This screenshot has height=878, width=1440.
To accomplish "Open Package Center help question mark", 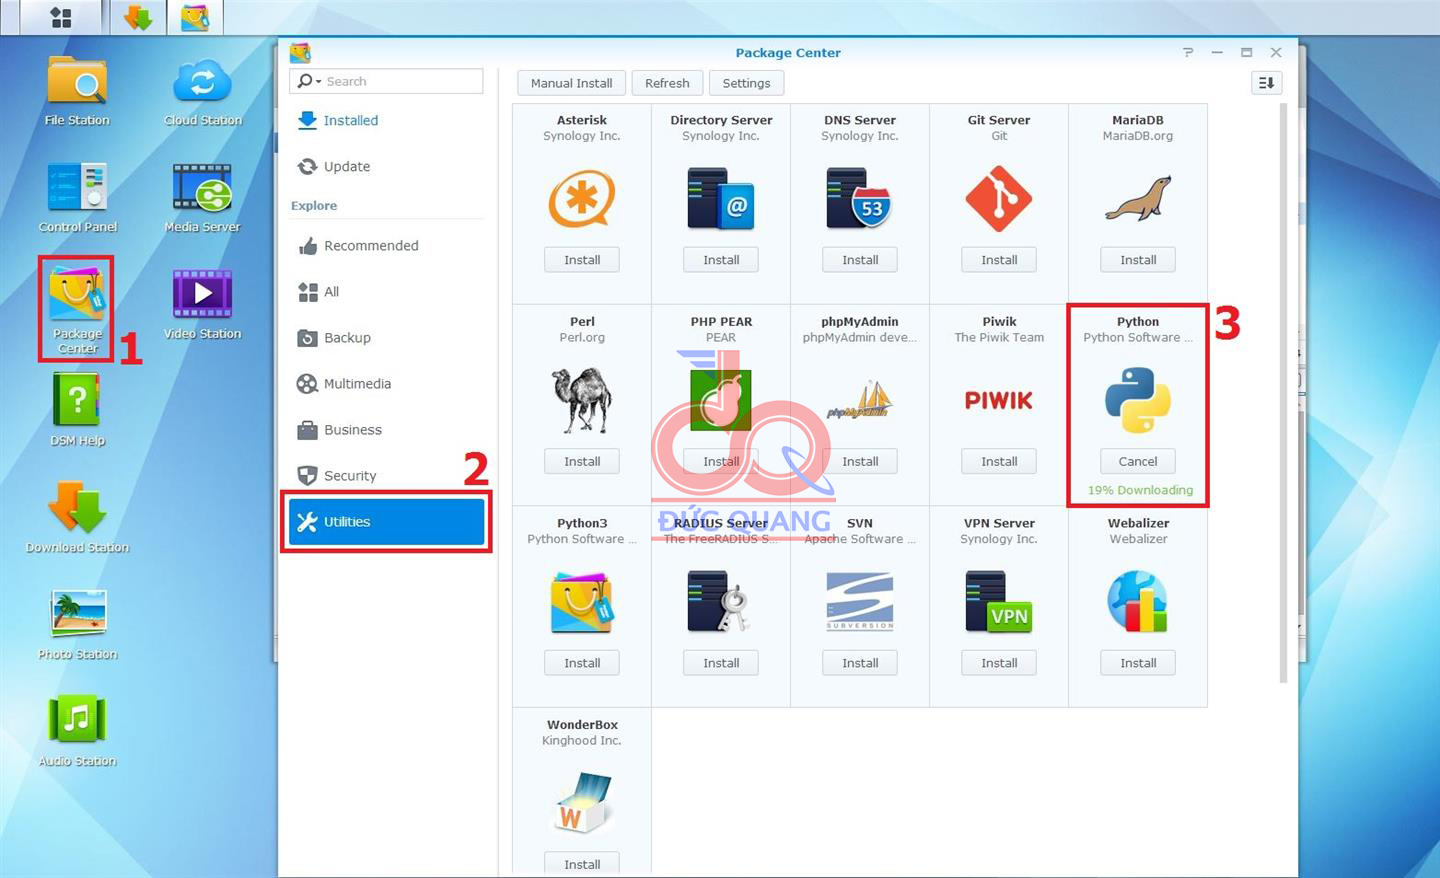I will pos(1188,52).
